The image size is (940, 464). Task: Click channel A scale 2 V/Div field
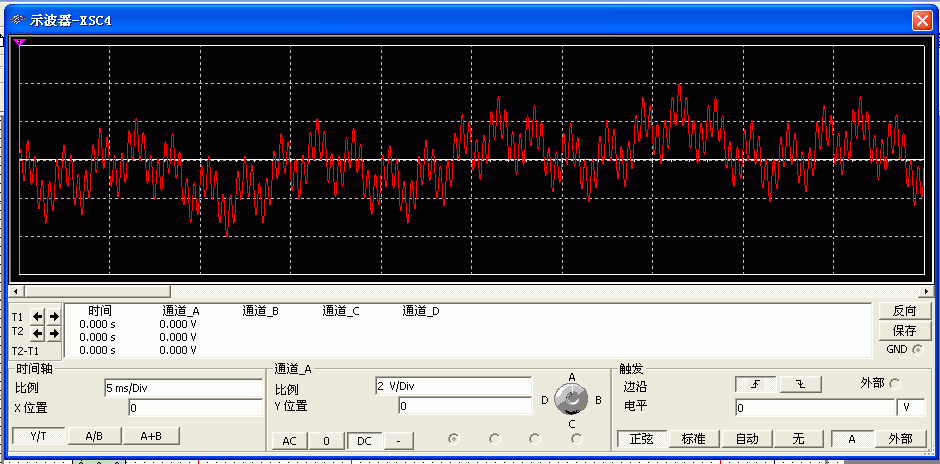452,386
